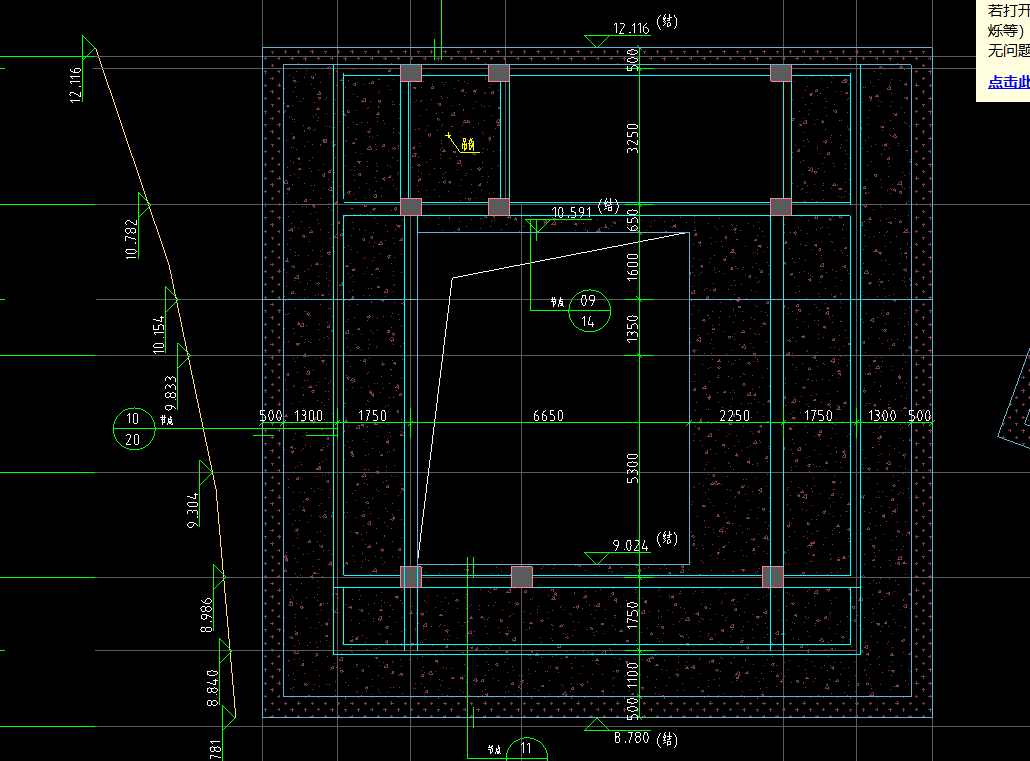Pick the 3250 vertical dimension text
Image resolution: width=1030 pixels, height=761 pixels.
coord(633,138)
